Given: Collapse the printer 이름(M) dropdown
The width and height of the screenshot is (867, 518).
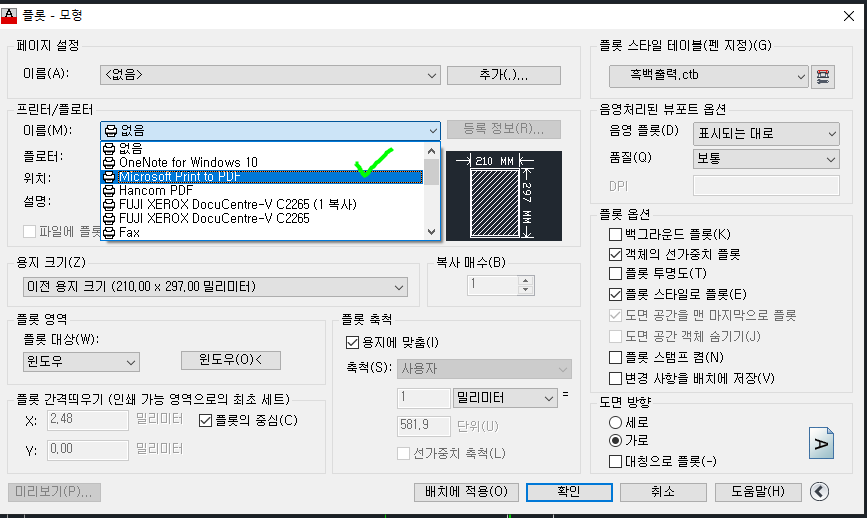Looking at the screenshot, I should click(270, 130).
